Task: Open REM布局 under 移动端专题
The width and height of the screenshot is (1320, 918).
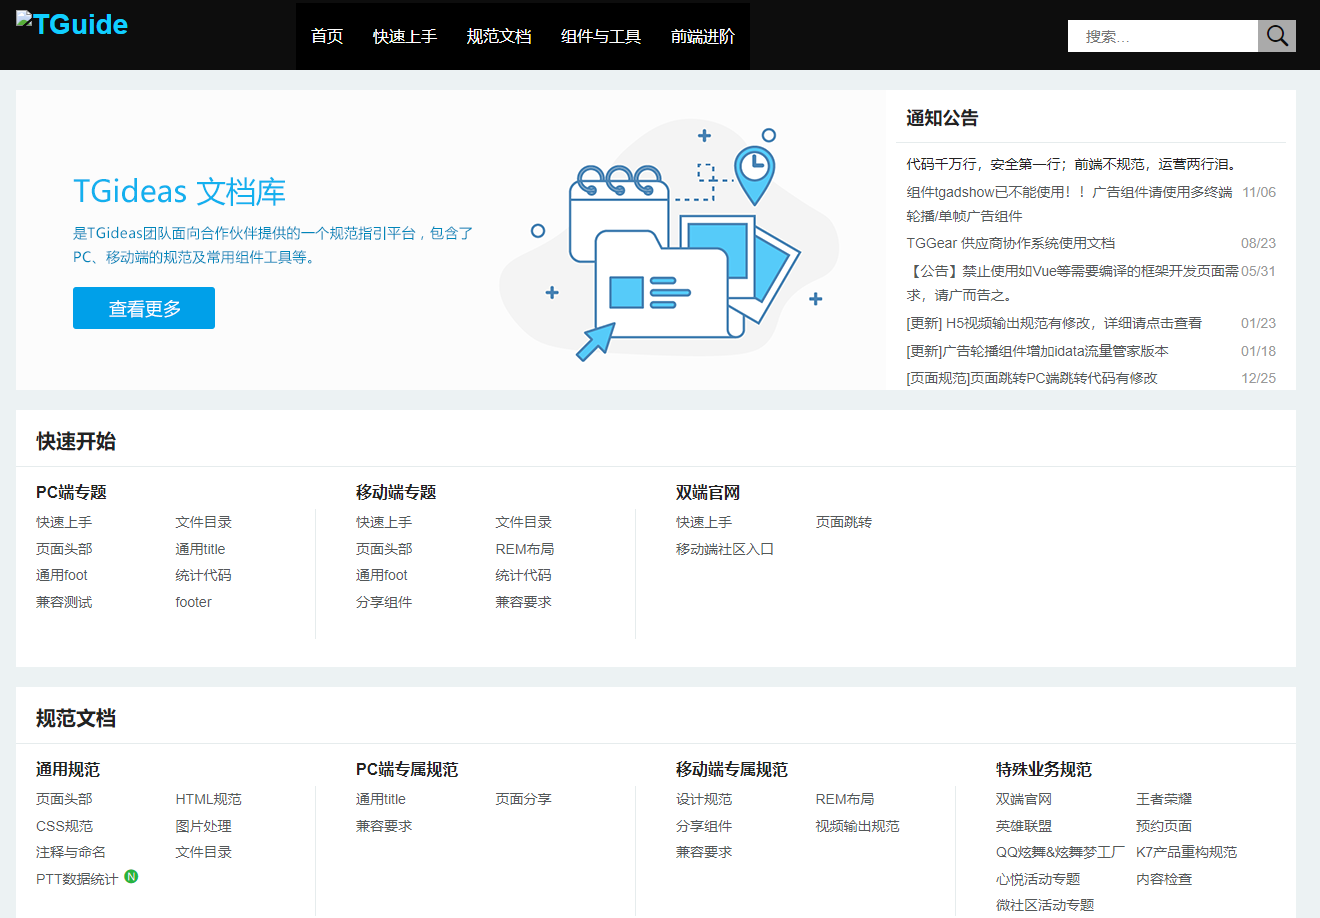Action: pyautogui.click(x=525, y=549)
